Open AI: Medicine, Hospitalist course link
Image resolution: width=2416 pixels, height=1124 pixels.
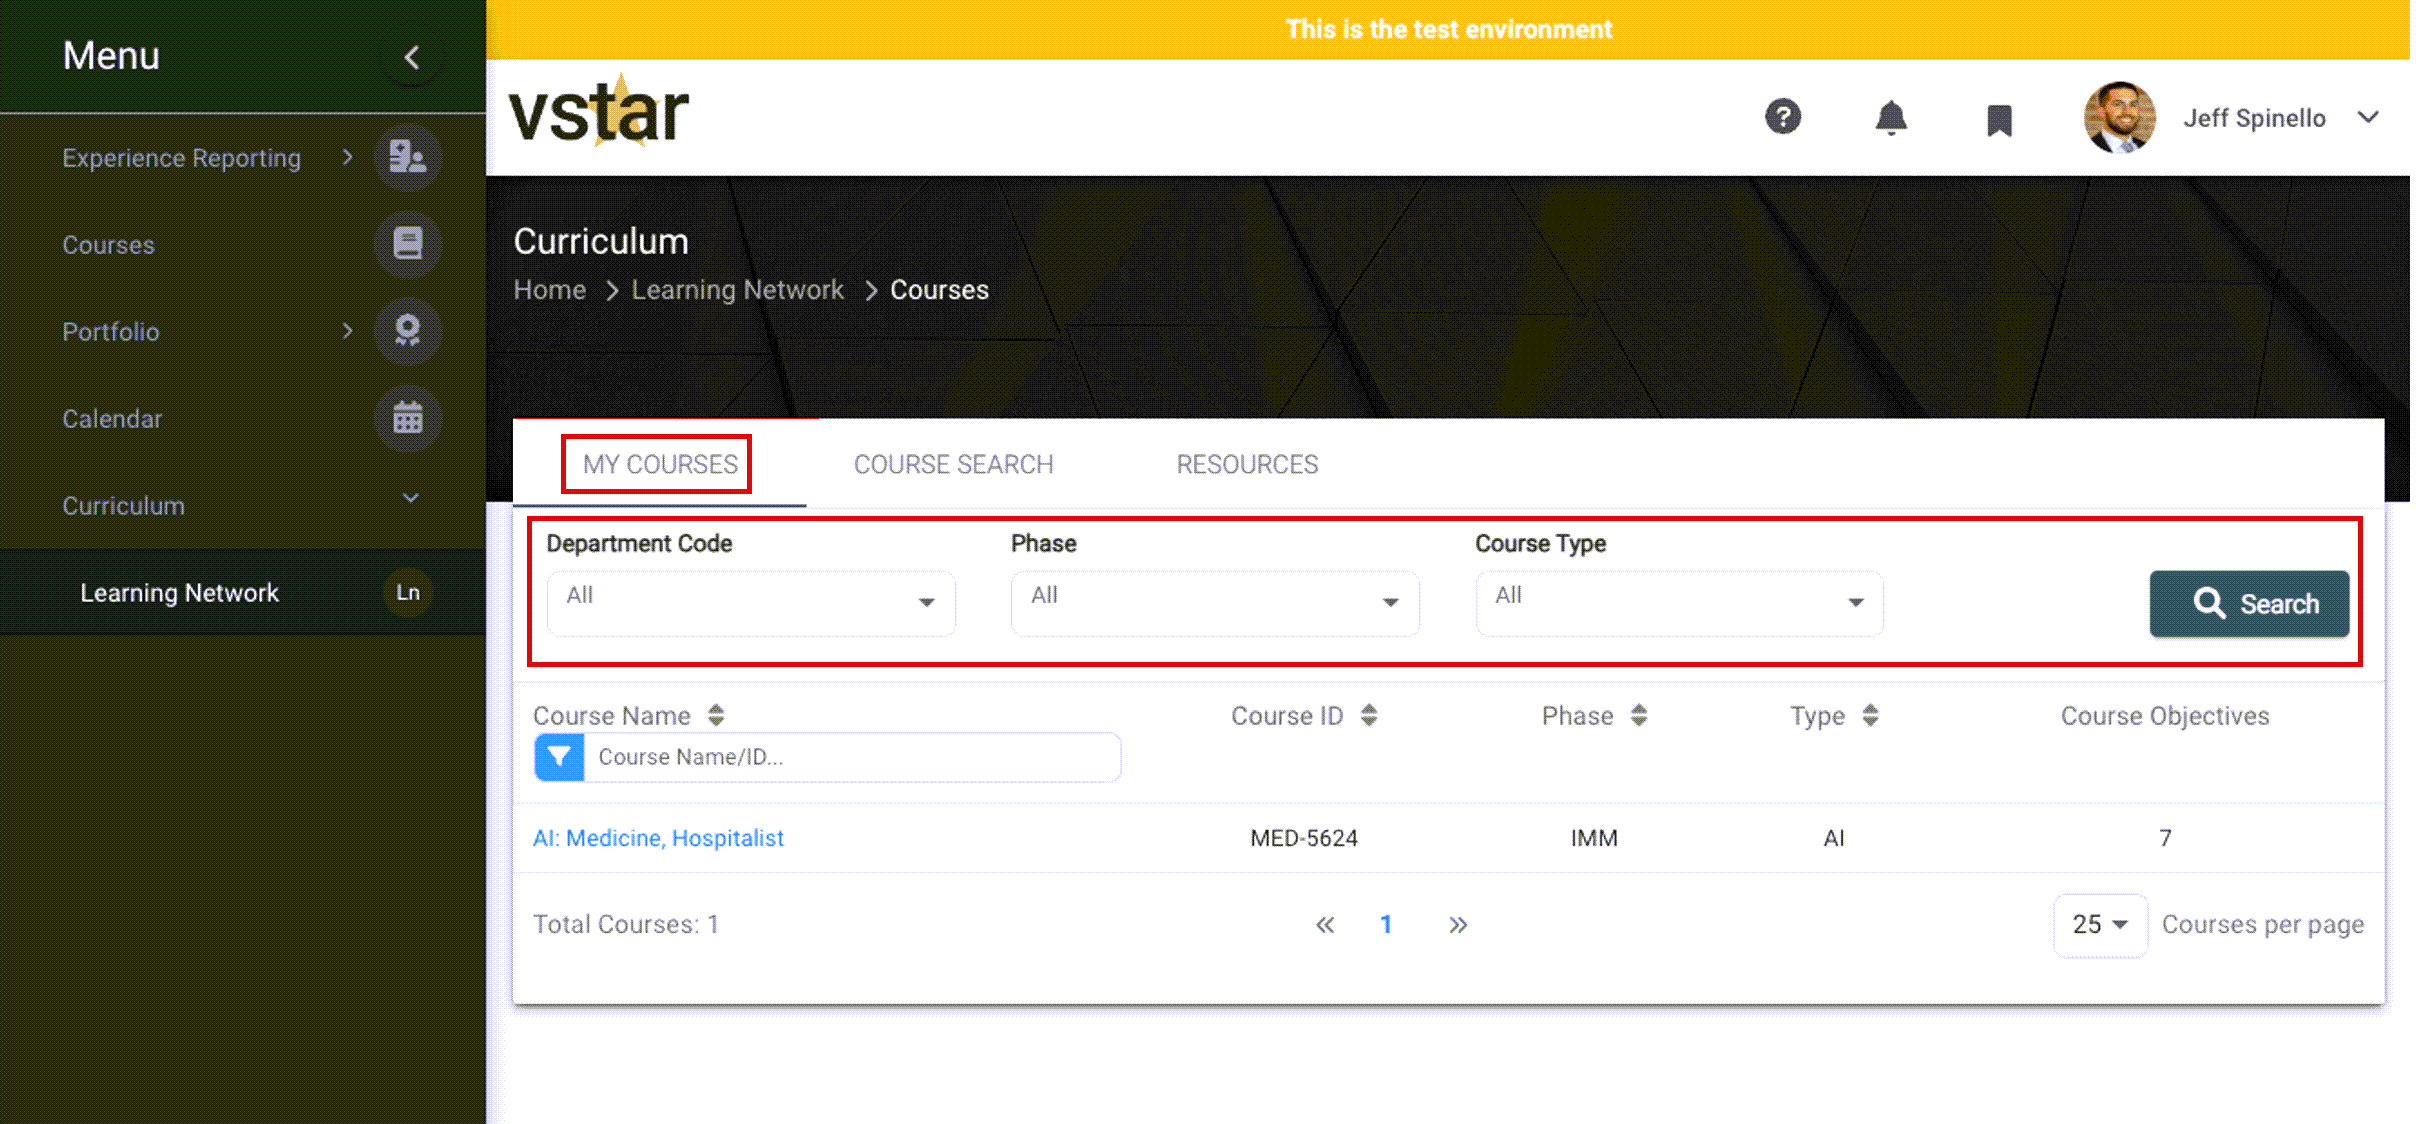click(x=658, y=838)
